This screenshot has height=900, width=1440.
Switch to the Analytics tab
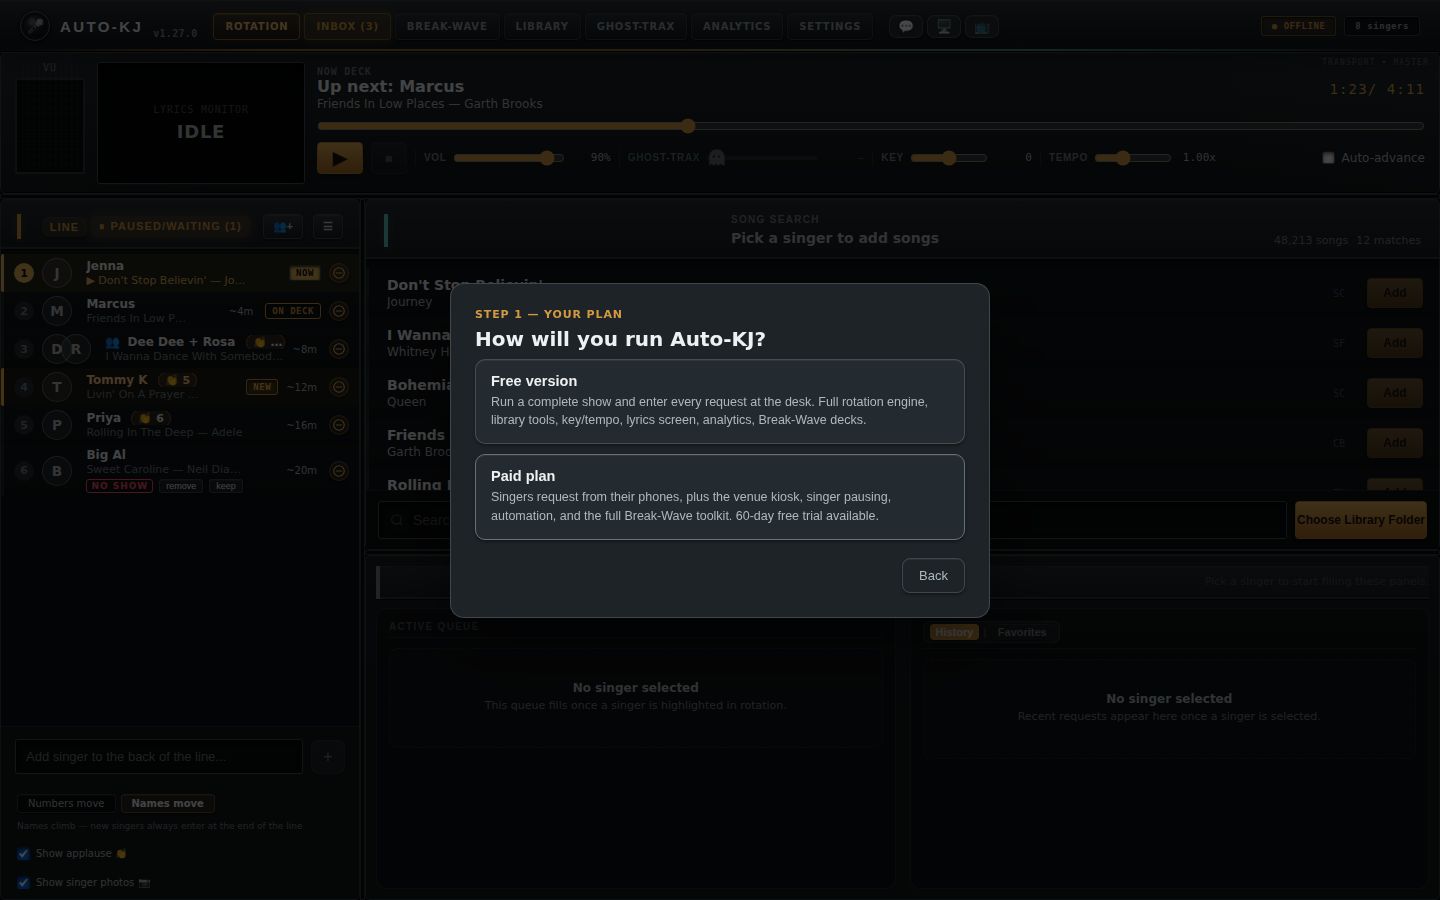[x=737, y=27]
